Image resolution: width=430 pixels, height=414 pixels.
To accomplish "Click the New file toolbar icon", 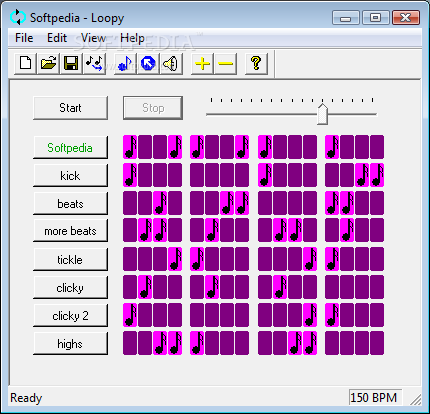I will 25,63.
